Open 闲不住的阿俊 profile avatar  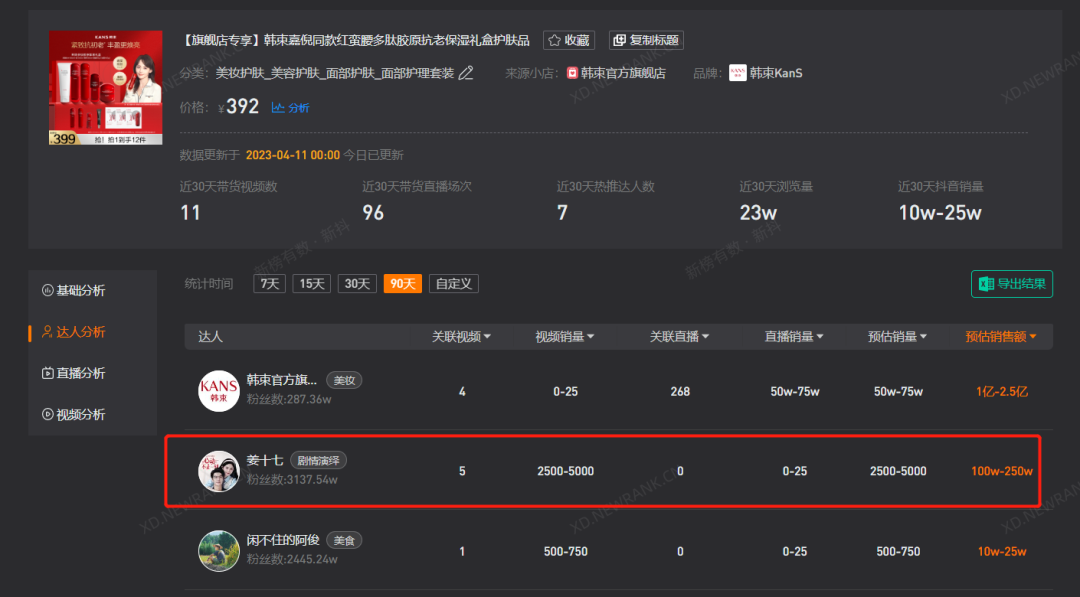coord(218,551)
